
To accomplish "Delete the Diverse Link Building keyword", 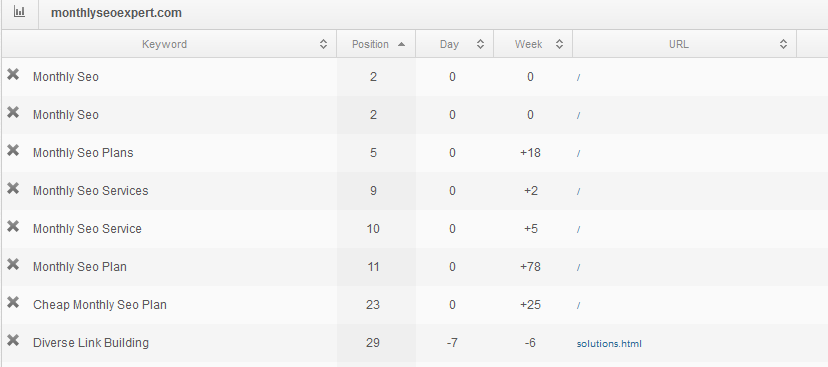I will click(13, 341).
